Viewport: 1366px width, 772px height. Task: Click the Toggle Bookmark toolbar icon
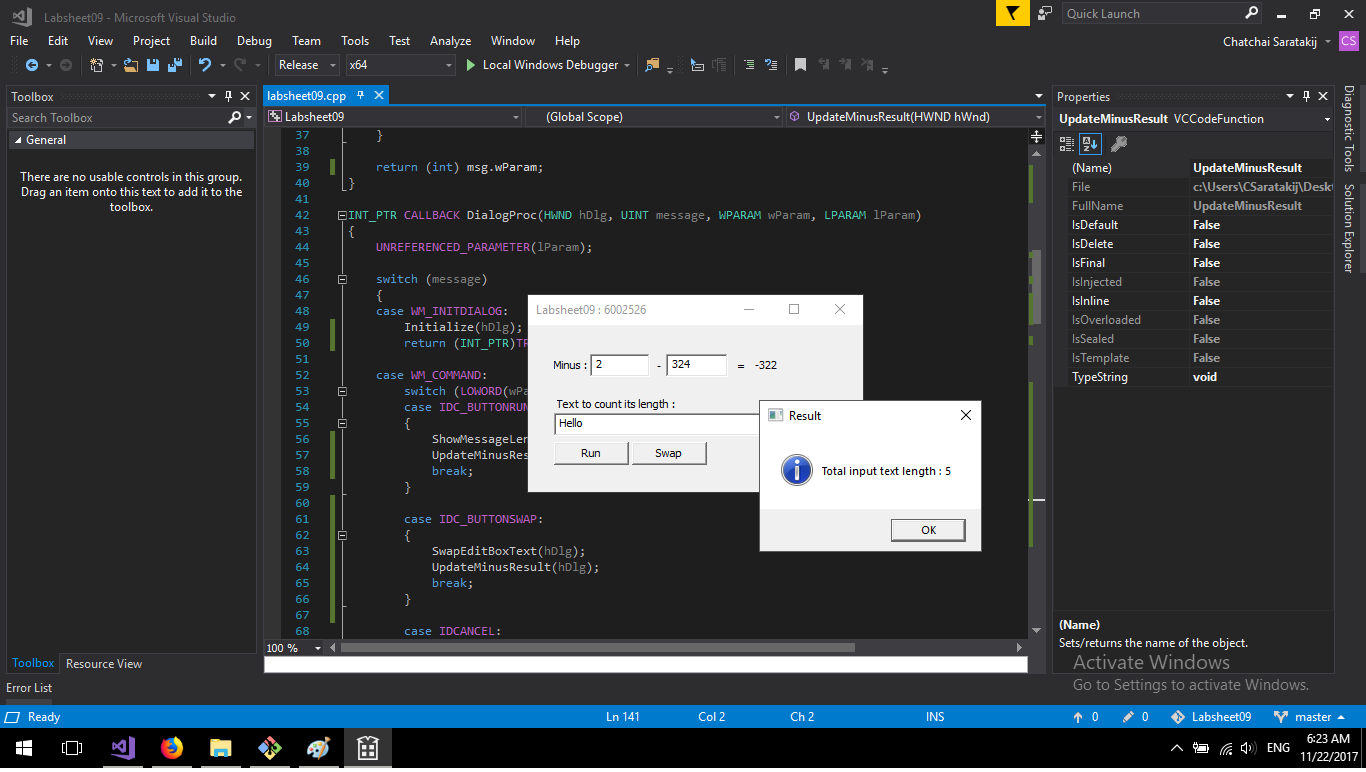coord(800,65)
